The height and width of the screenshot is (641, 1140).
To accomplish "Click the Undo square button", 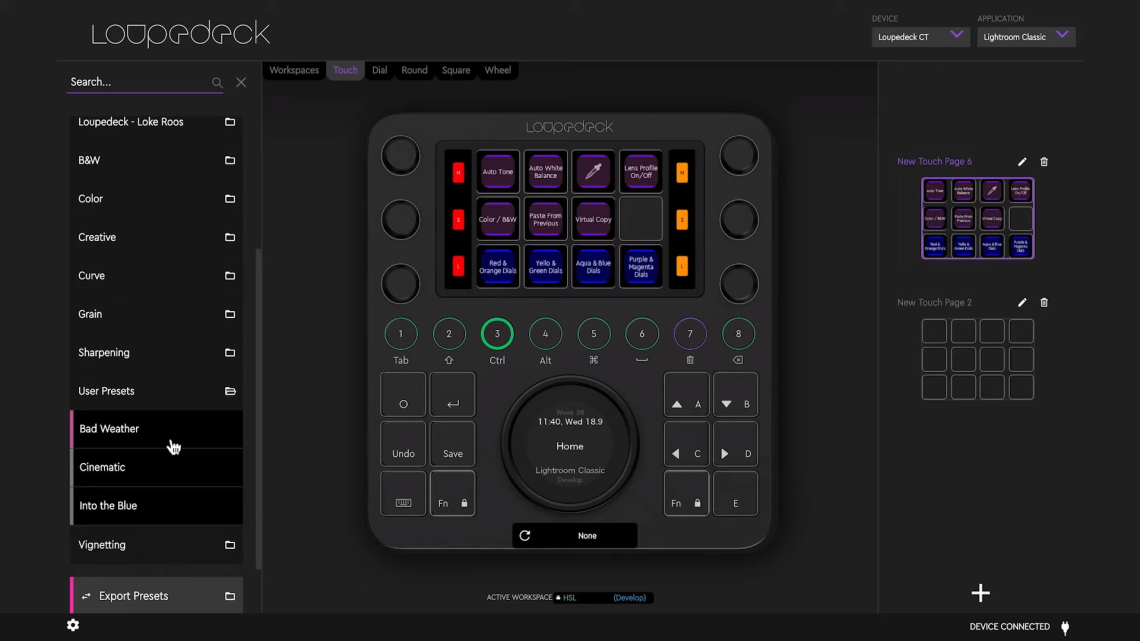I will 404,444.
